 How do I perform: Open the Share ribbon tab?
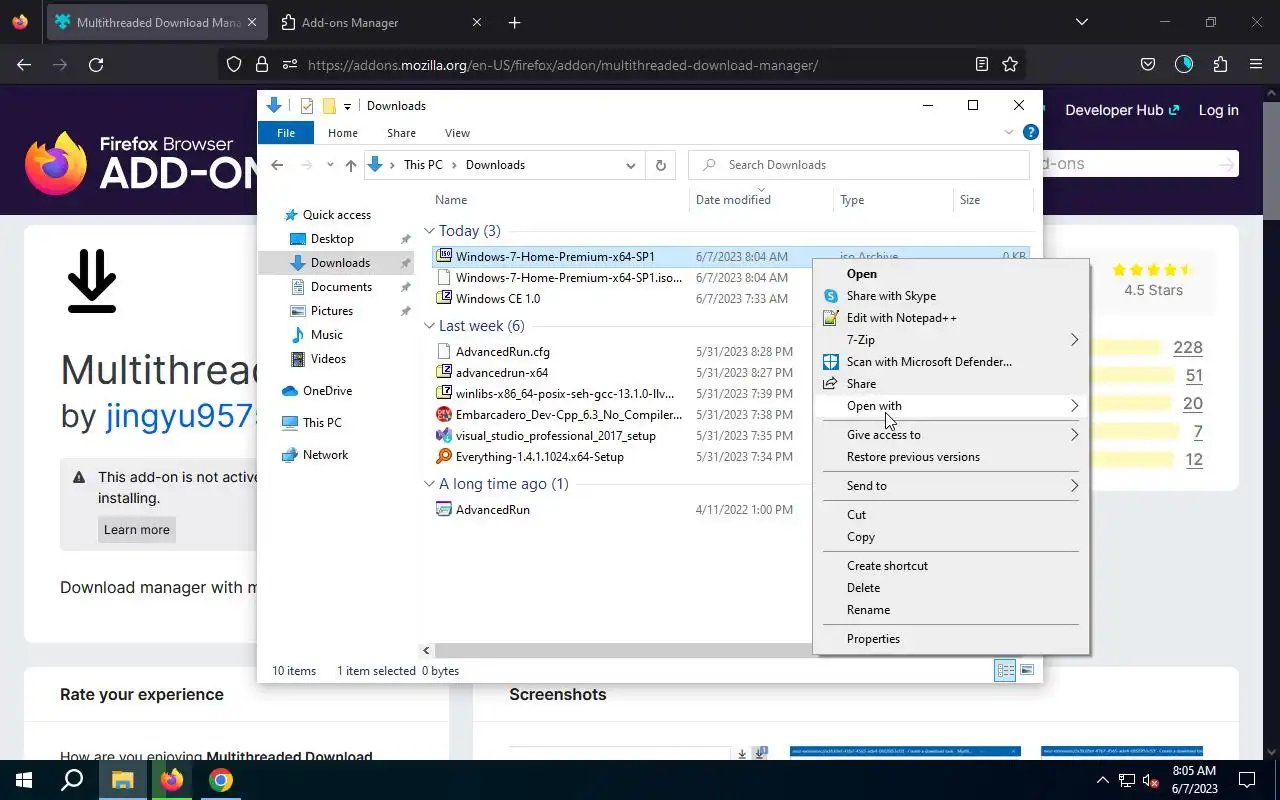tap(401, 133)
